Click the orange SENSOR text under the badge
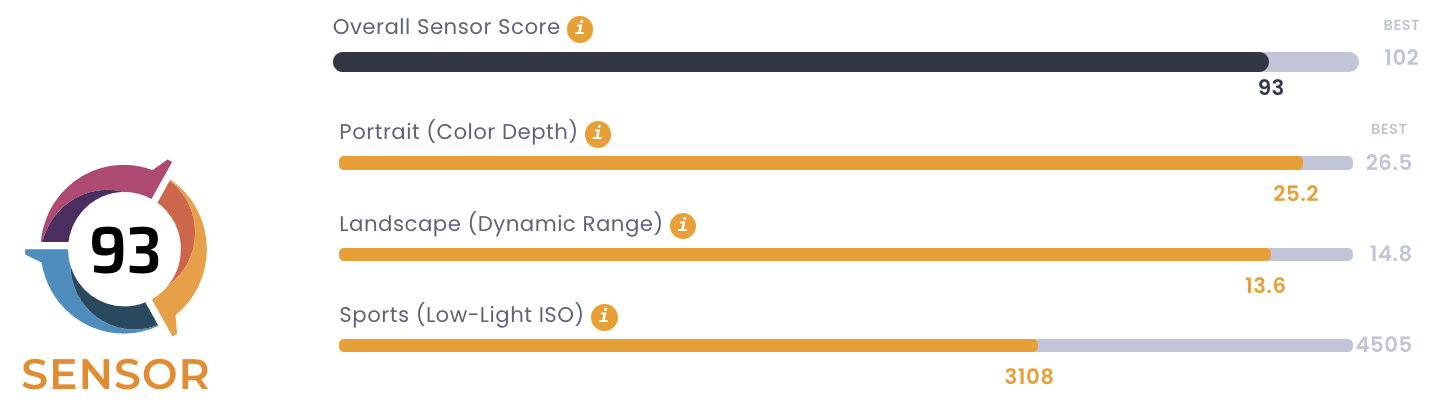The width and height of the screenshot is (1446, 404). pos(116,375)
